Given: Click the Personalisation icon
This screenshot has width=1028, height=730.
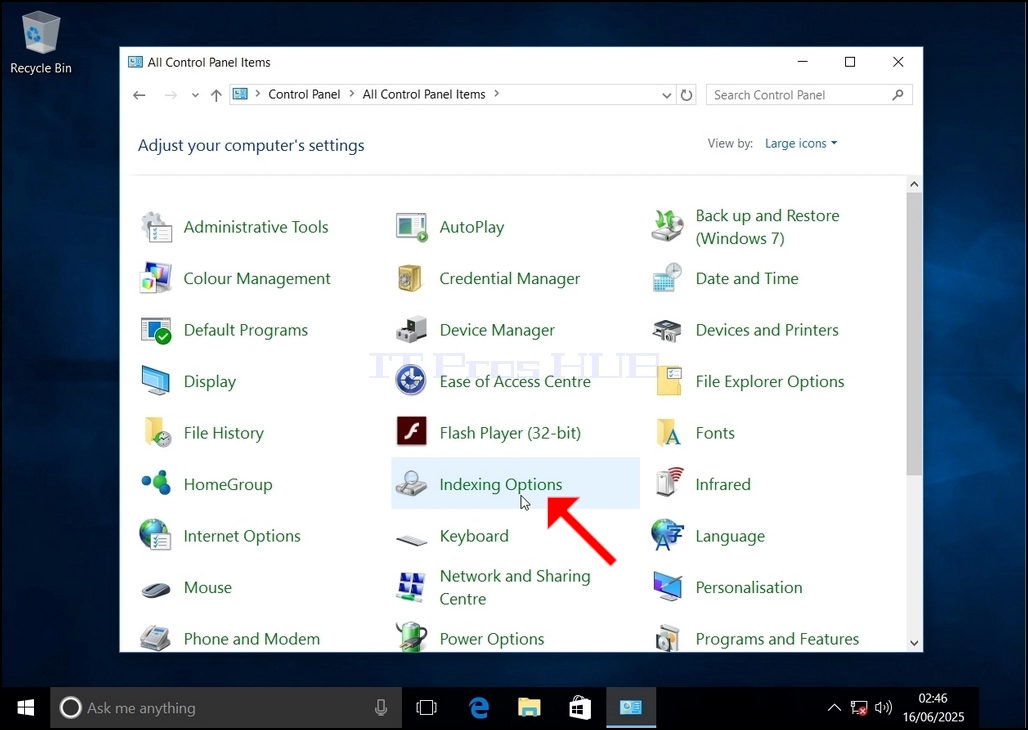Looking at the screenshot, I should tap(667, 586).
